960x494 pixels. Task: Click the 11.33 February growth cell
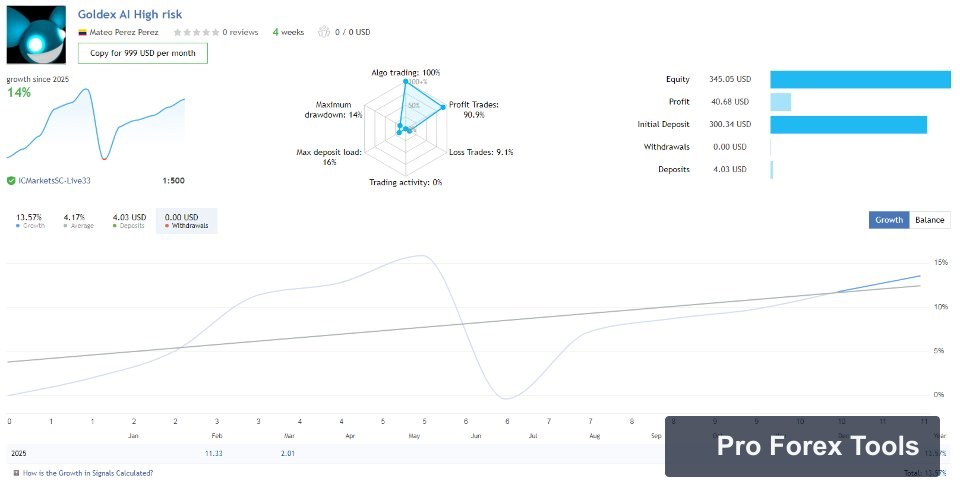[x=214, y=454]
